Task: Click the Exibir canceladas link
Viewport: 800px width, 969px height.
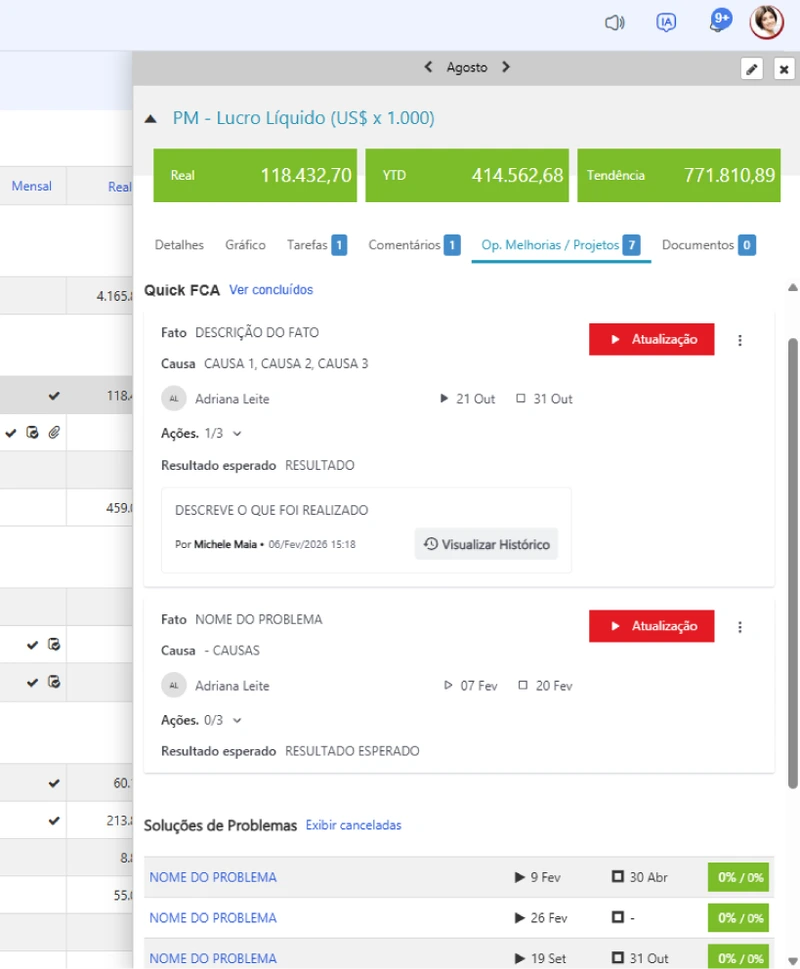Action: (353, 825)
